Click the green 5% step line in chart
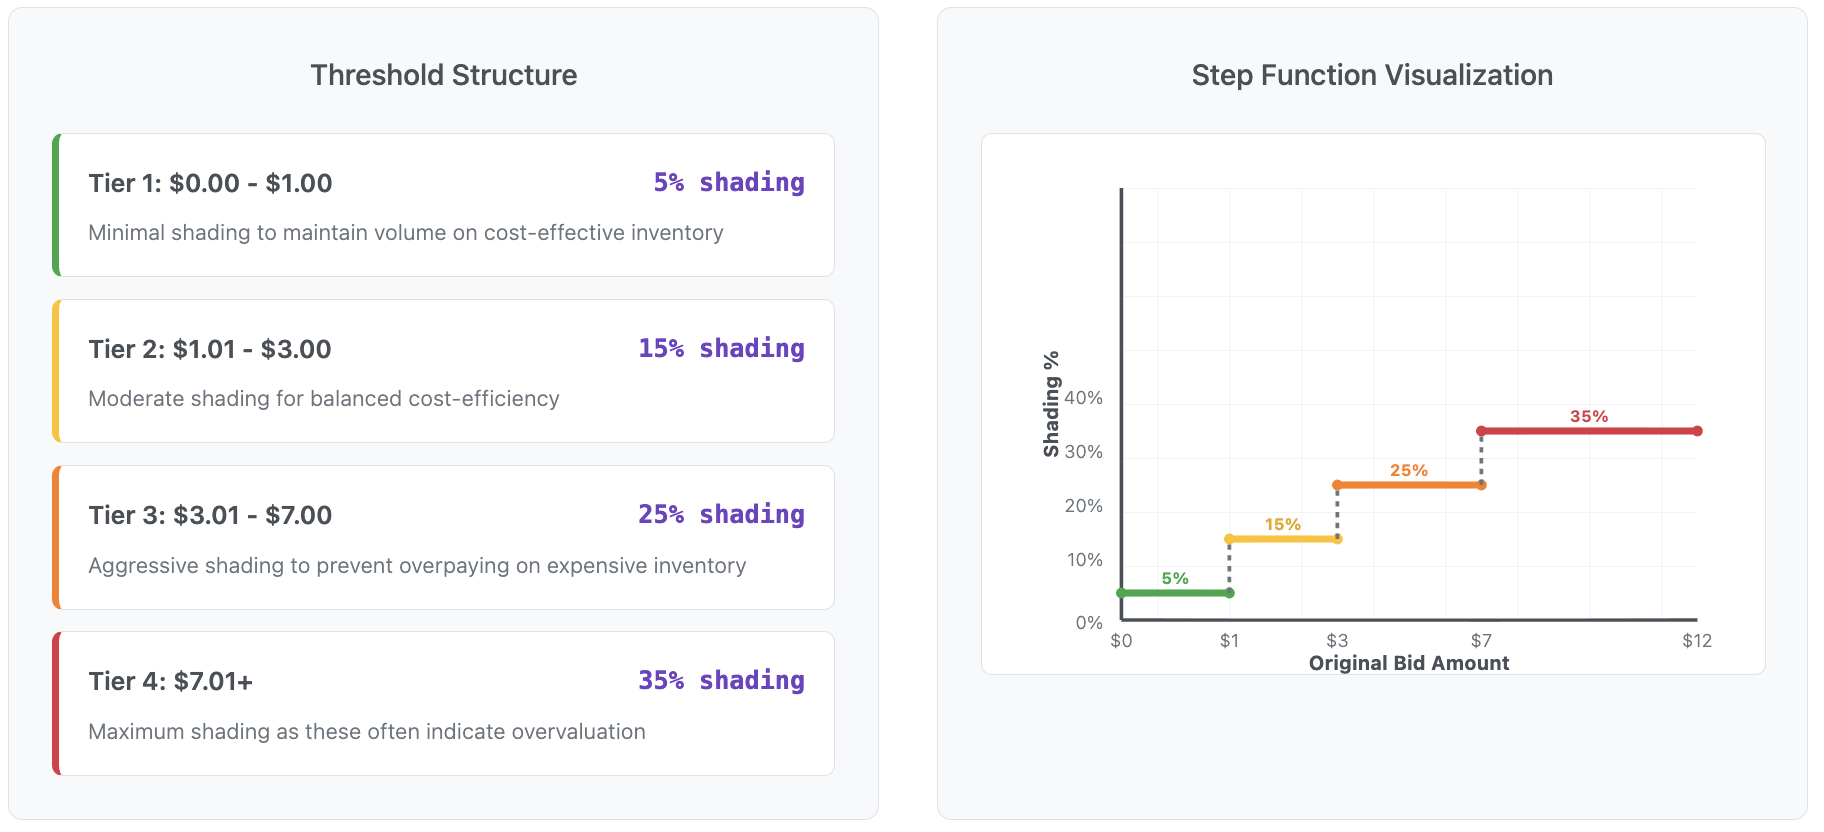This screenshot has height=832, width=1824. pos(1175,593)
